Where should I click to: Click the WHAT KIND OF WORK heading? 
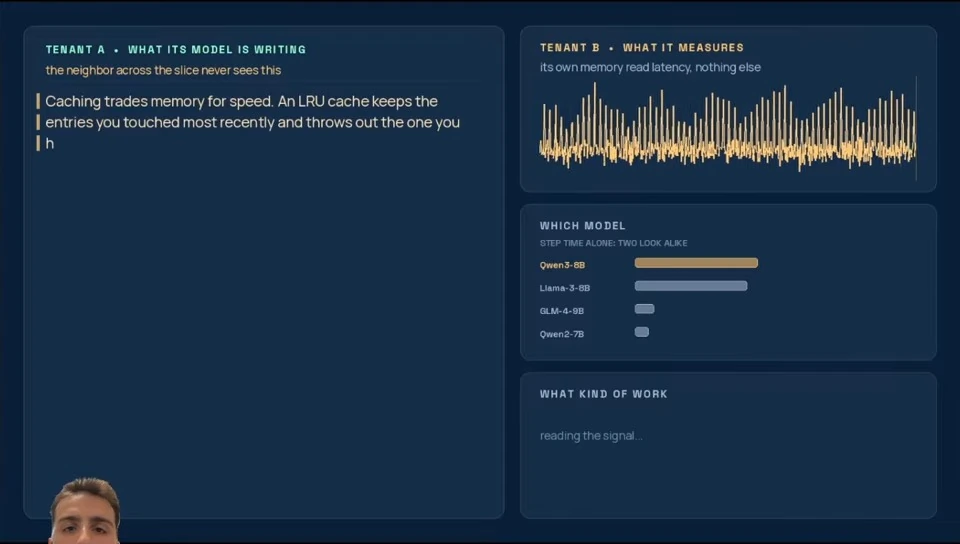[x=603, y=394]
